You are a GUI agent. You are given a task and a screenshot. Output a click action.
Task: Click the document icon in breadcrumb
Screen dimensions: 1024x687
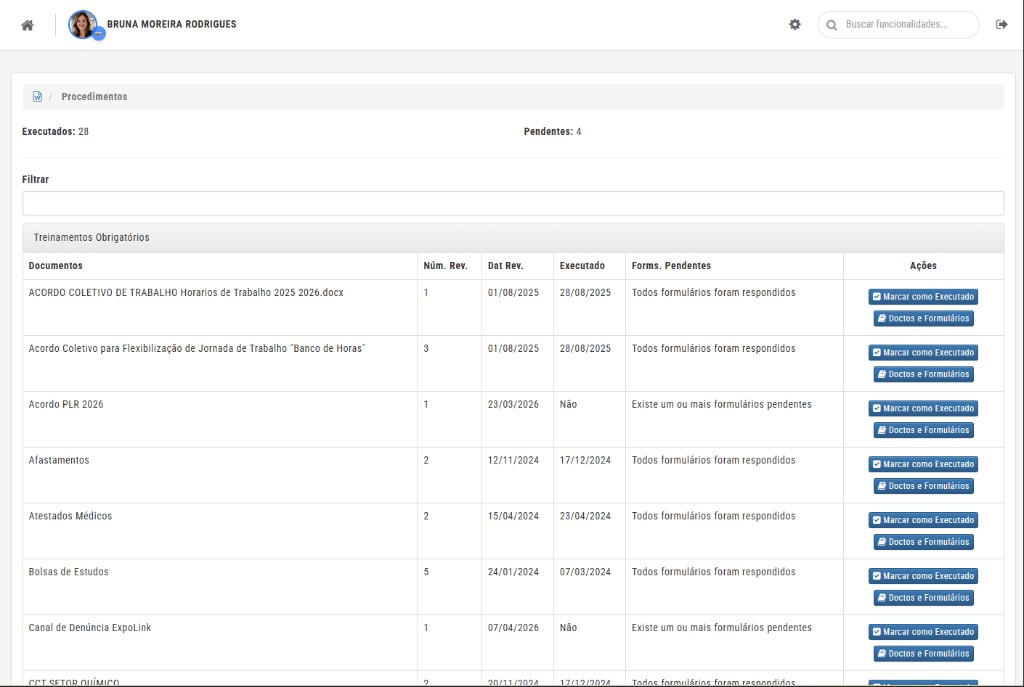pos(37,96)
